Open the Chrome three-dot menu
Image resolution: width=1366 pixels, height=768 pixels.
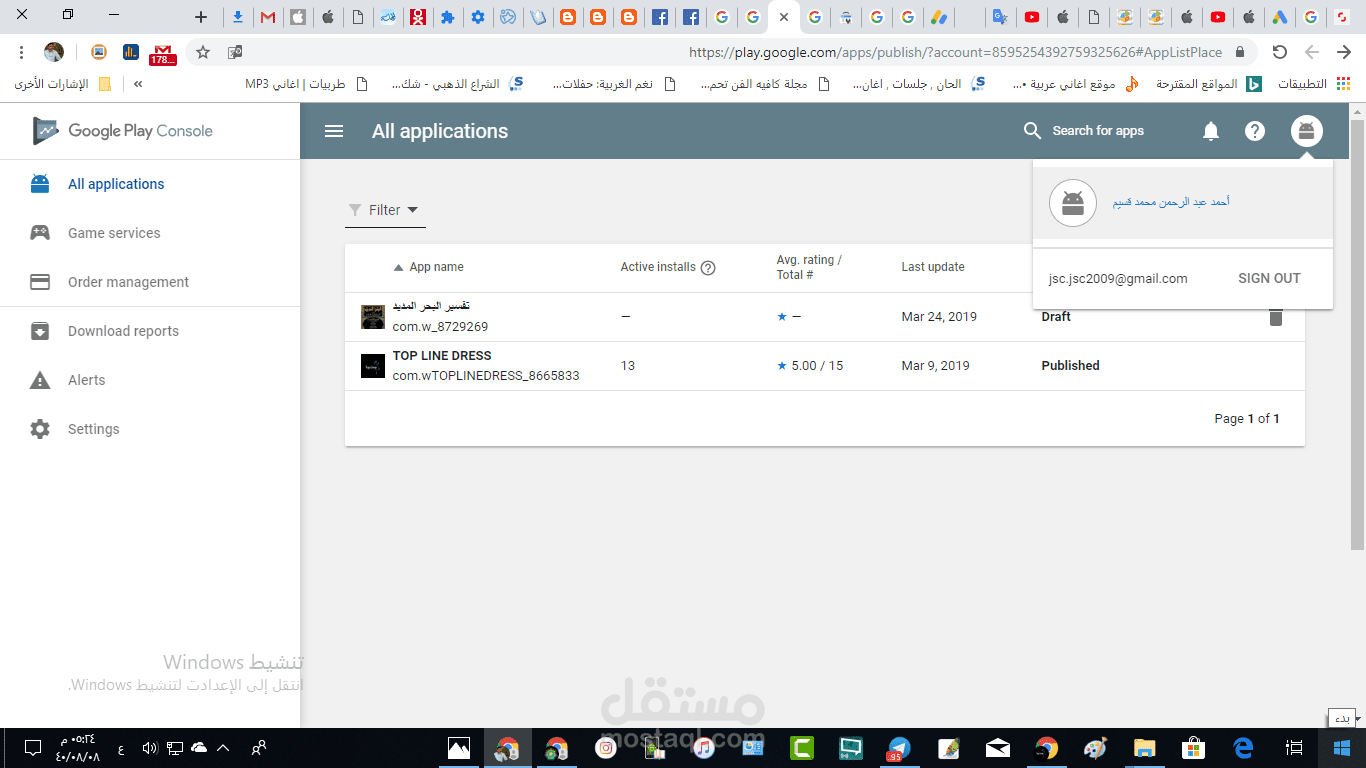22,52
